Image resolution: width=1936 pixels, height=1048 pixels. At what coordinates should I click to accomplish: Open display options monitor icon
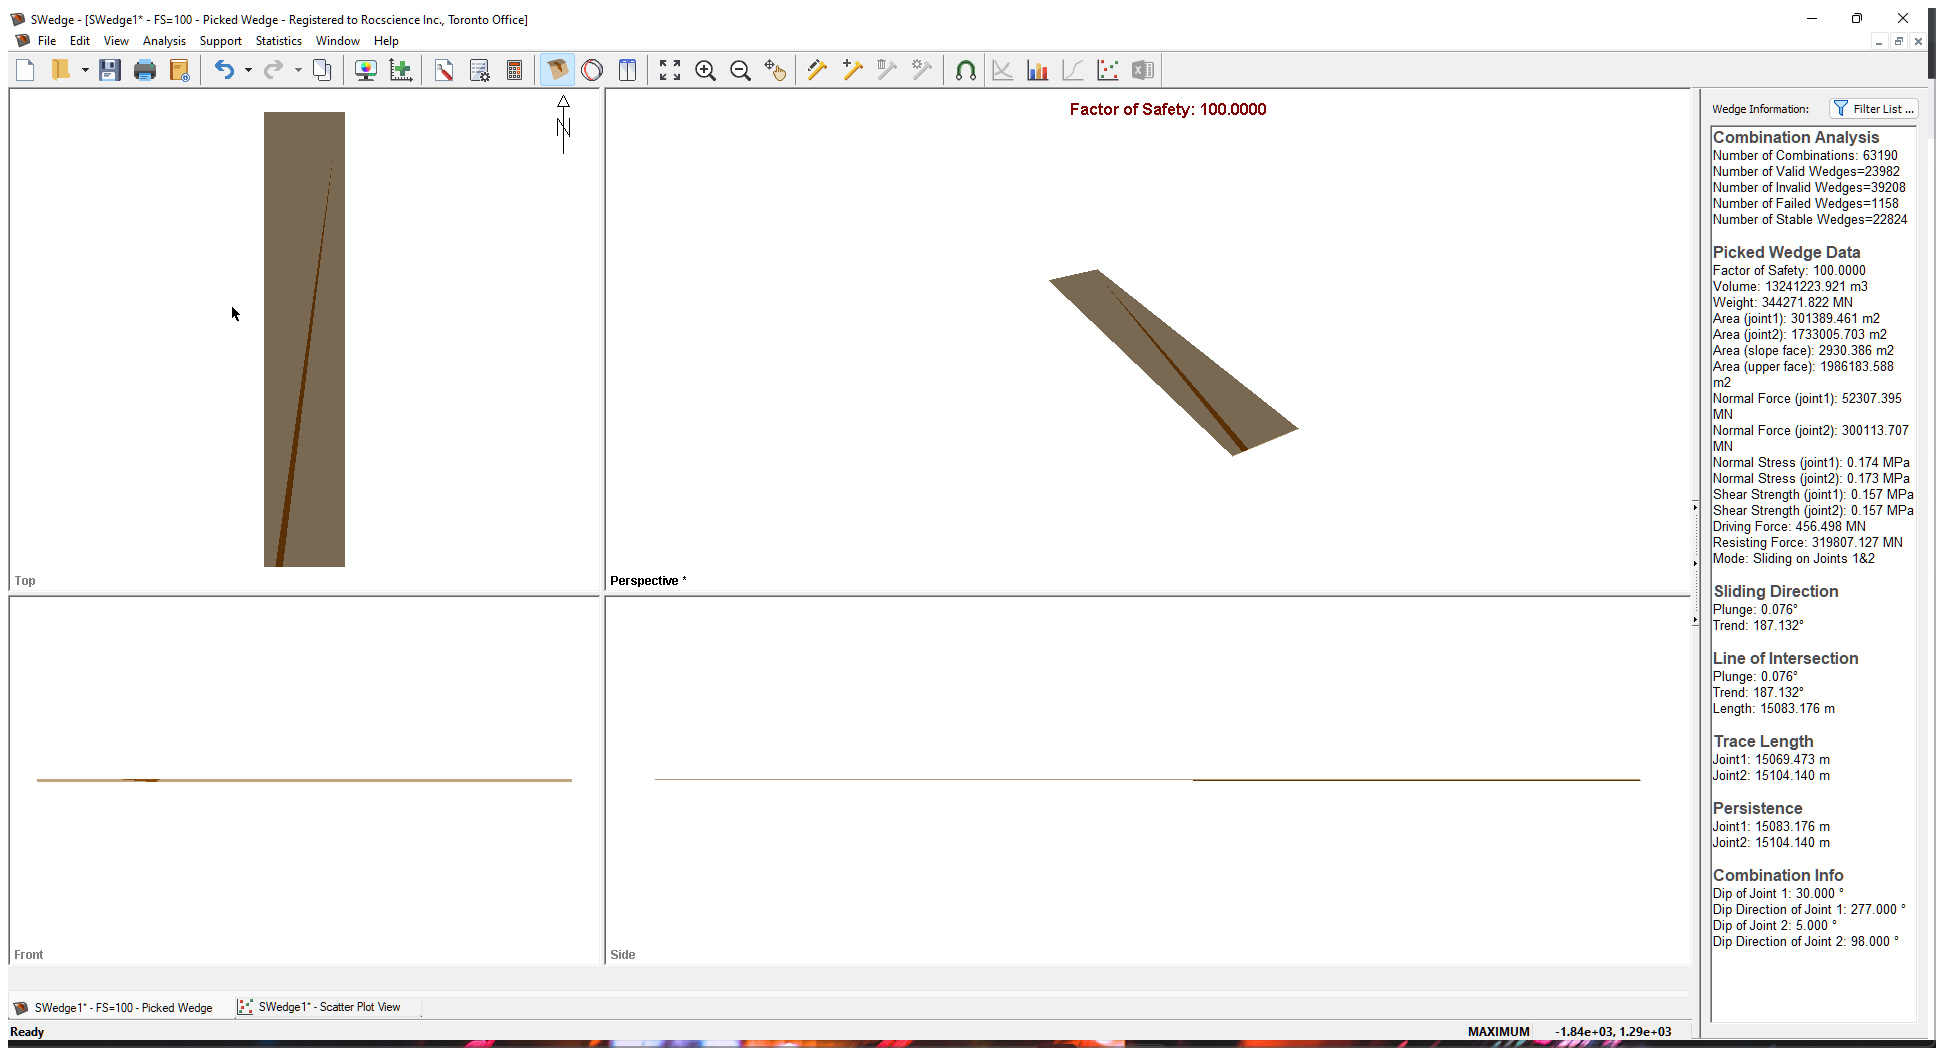point(366,70)
